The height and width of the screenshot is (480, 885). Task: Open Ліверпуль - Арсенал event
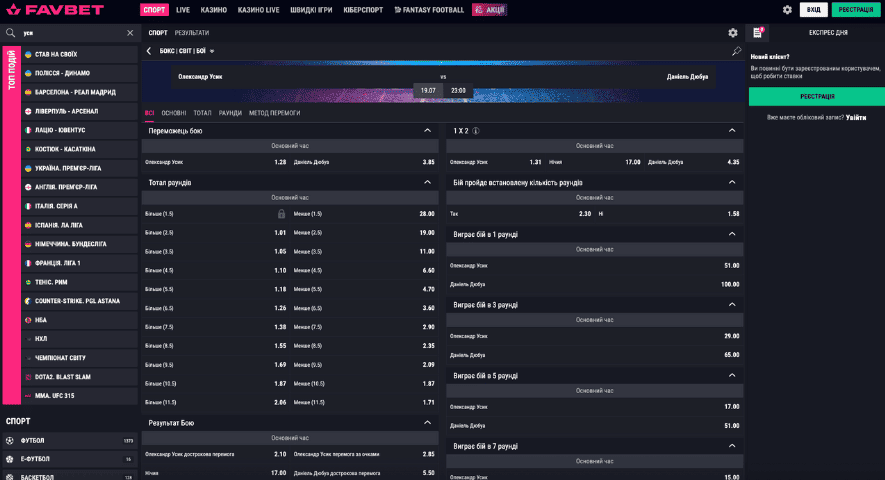pos(80,111)
